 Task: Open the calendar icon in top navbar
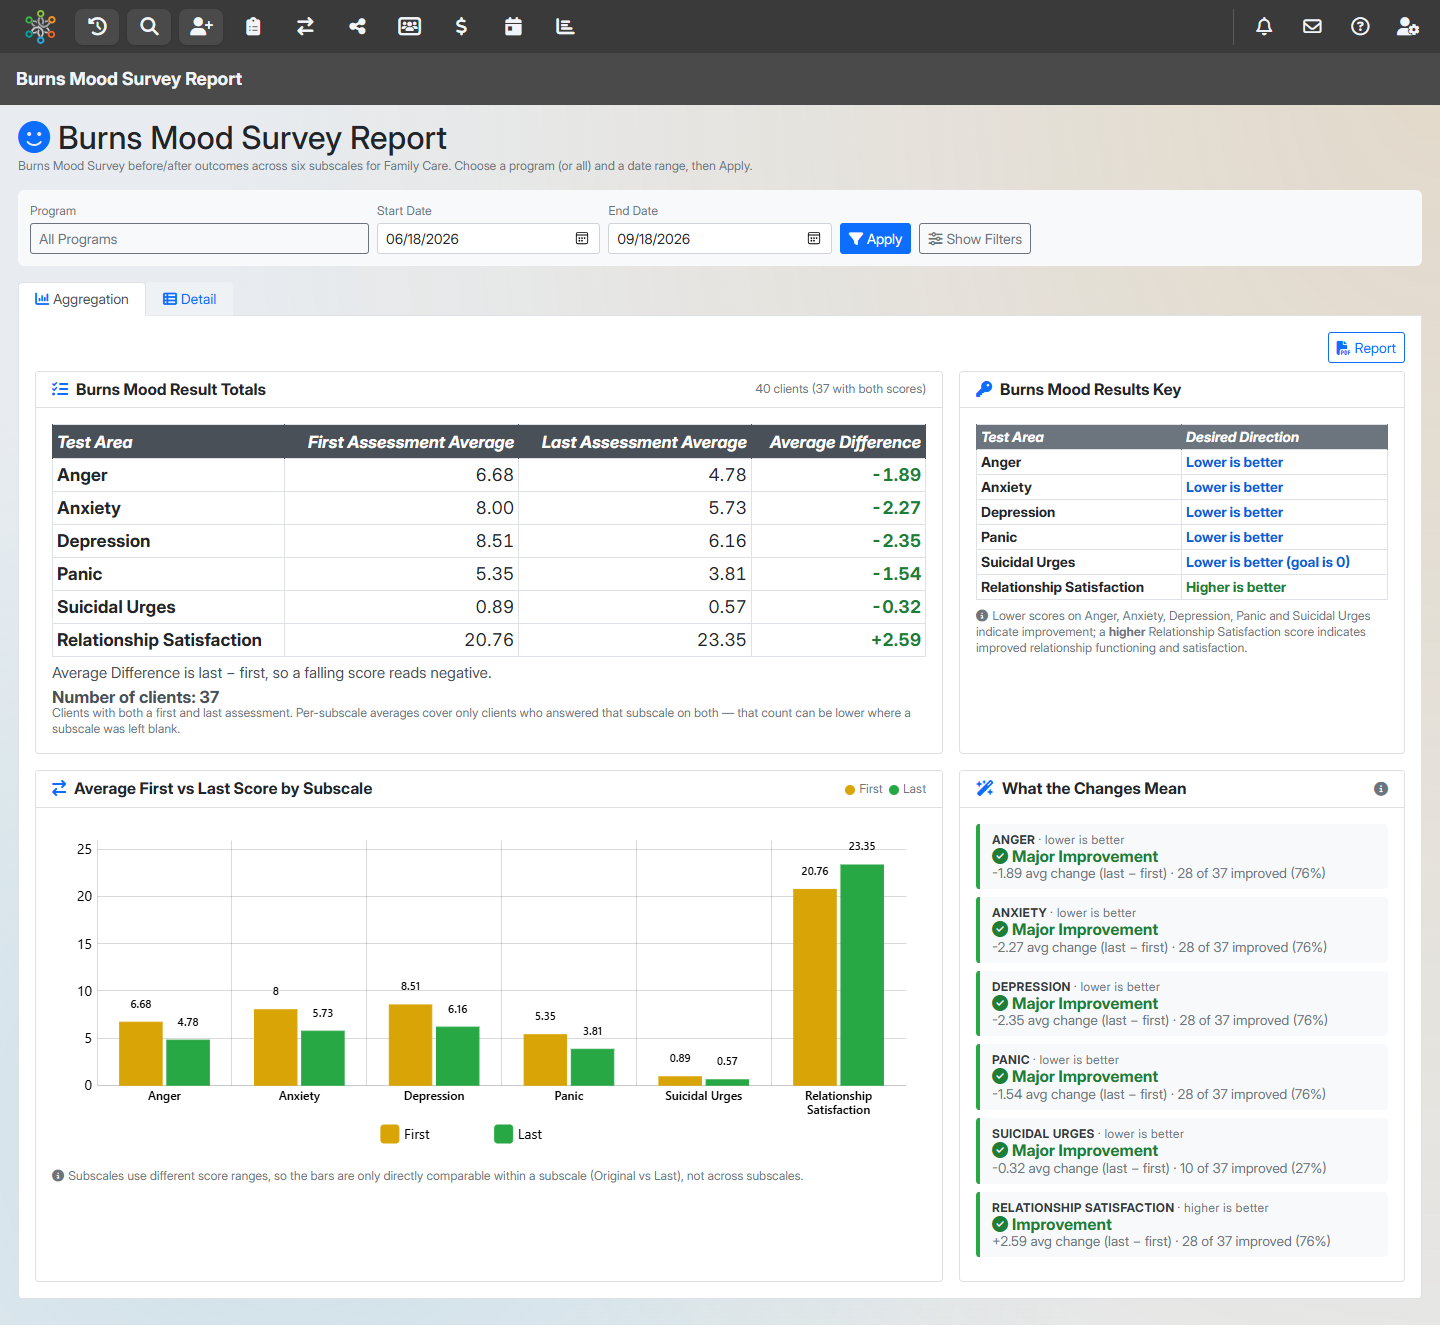pos(513,26)
